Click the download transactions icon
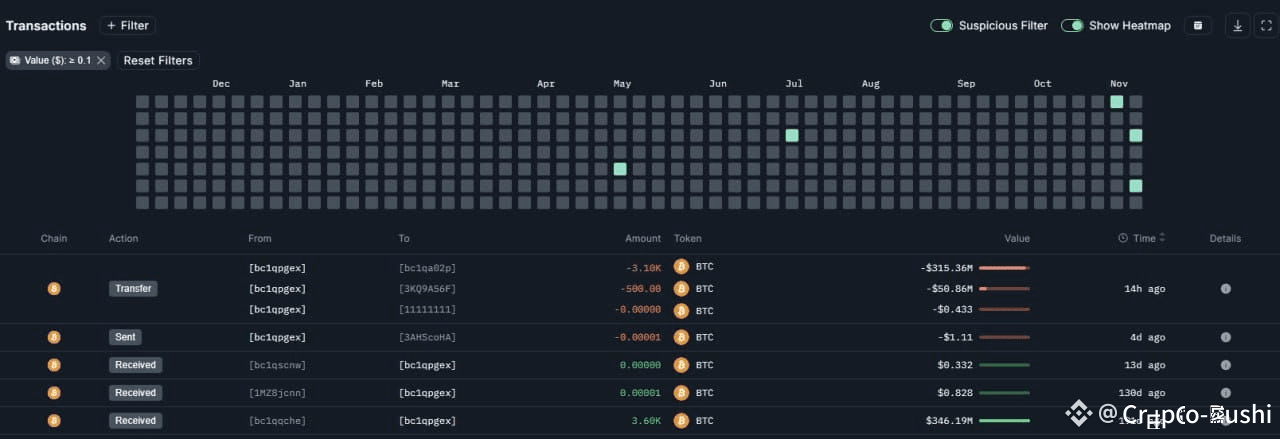This screenshot has width=1280, height=439. 1237,26
